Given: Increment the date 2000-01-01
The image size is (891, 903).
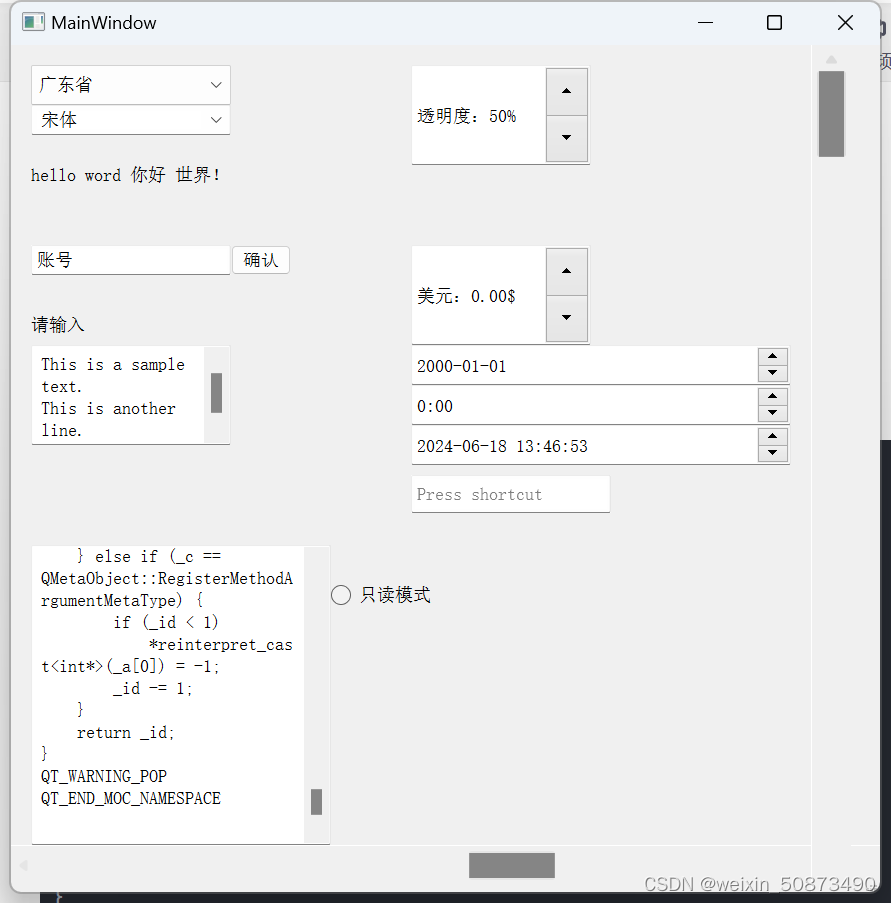Looking at the screenshot, I should 773,358.
